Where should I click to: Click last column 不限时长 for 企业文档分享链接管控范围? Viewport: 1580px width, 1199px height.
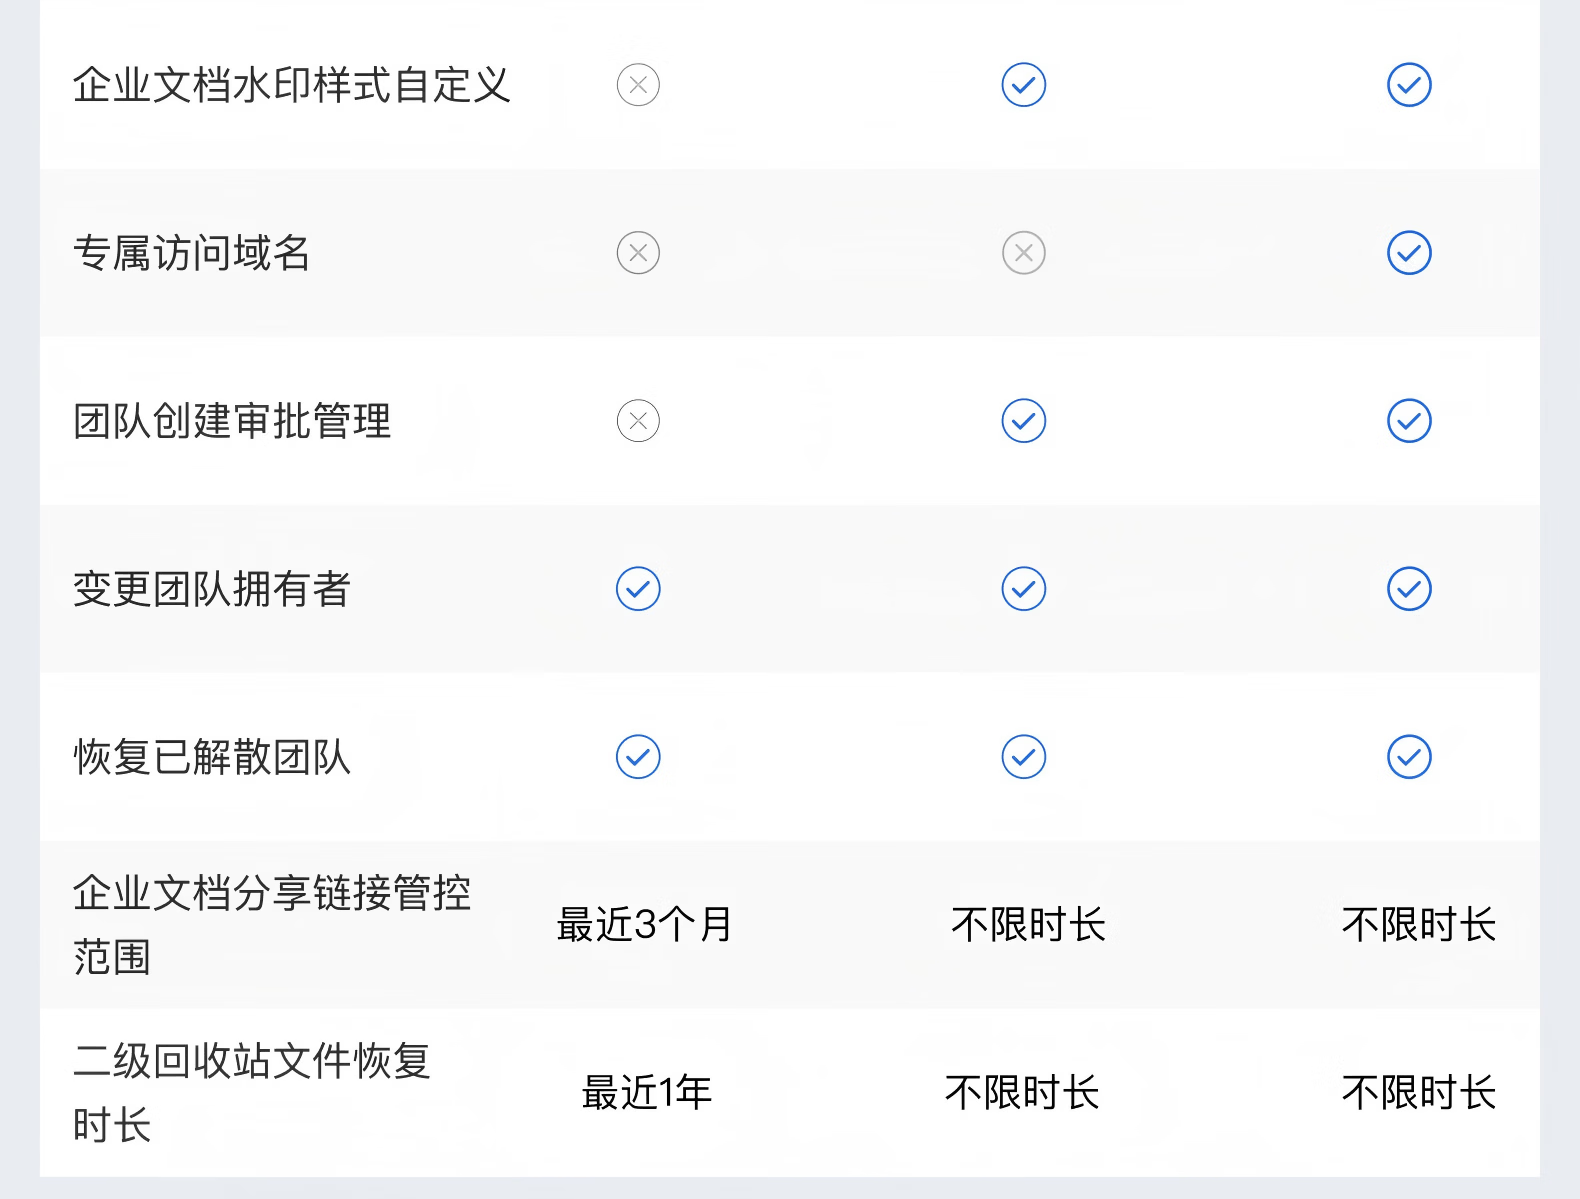coord(1418,925)
